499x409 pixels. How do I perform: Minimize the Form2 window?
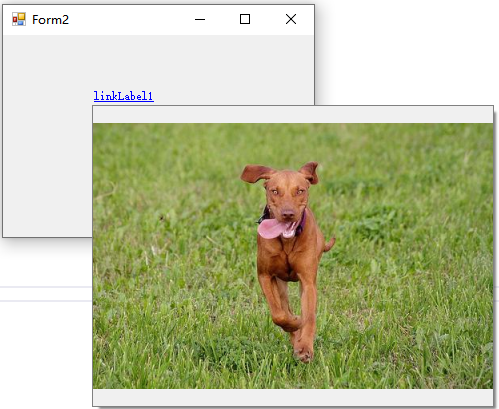pyautogui.click(x=200, y=19)
